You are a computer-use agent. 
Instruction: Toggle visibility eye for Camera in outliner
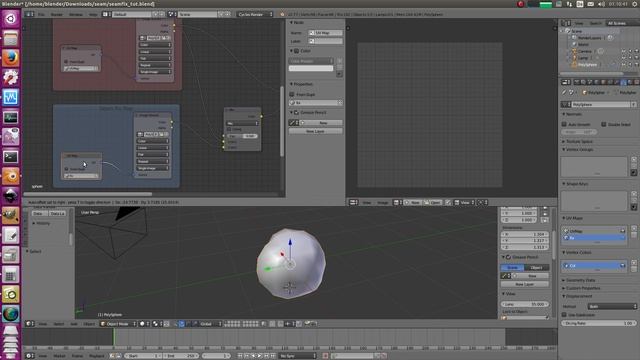coord(624,51)
